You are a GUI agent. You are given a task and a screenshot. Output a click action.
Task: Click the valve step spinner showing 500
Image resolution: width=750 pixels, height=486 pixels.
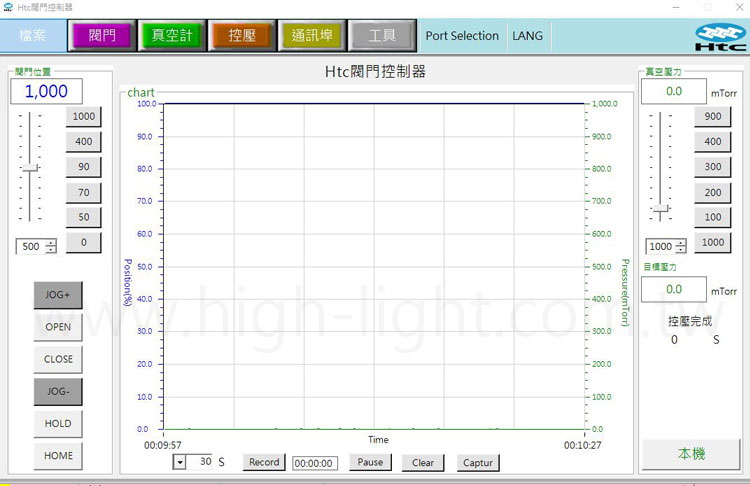pos(36,246)
